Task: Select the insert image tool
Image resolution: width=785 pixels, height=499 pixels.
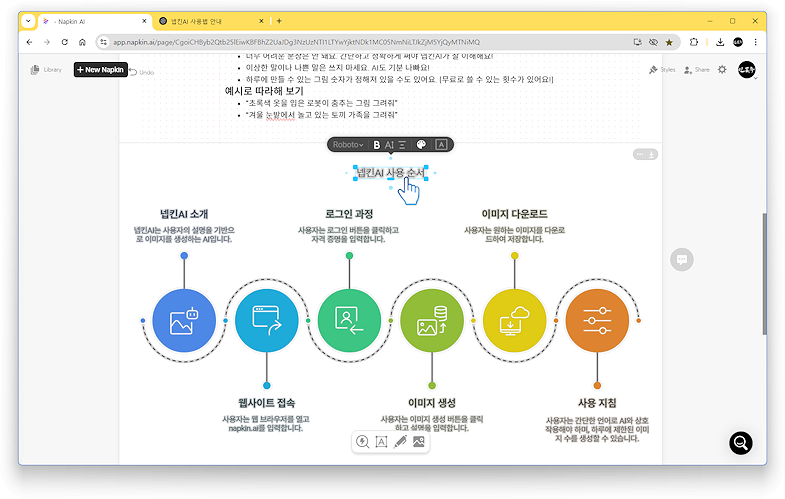Action: (419, 441)
